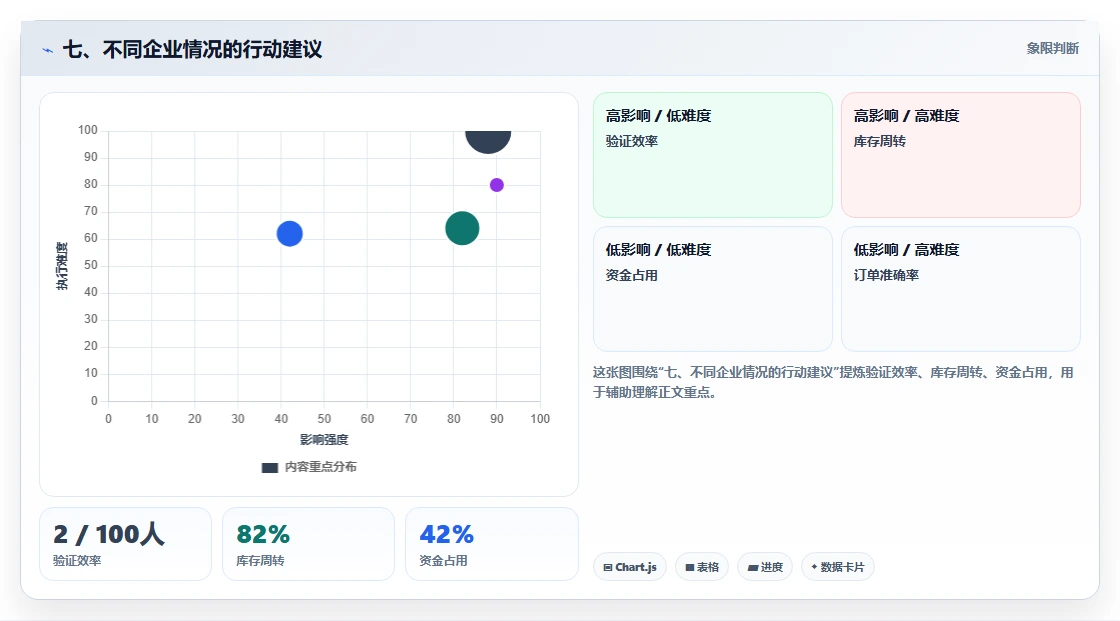Screen dimensions: 1120x621
Task: Click the 影响强度 x-axis label
Action: click(x=324, y=439)
